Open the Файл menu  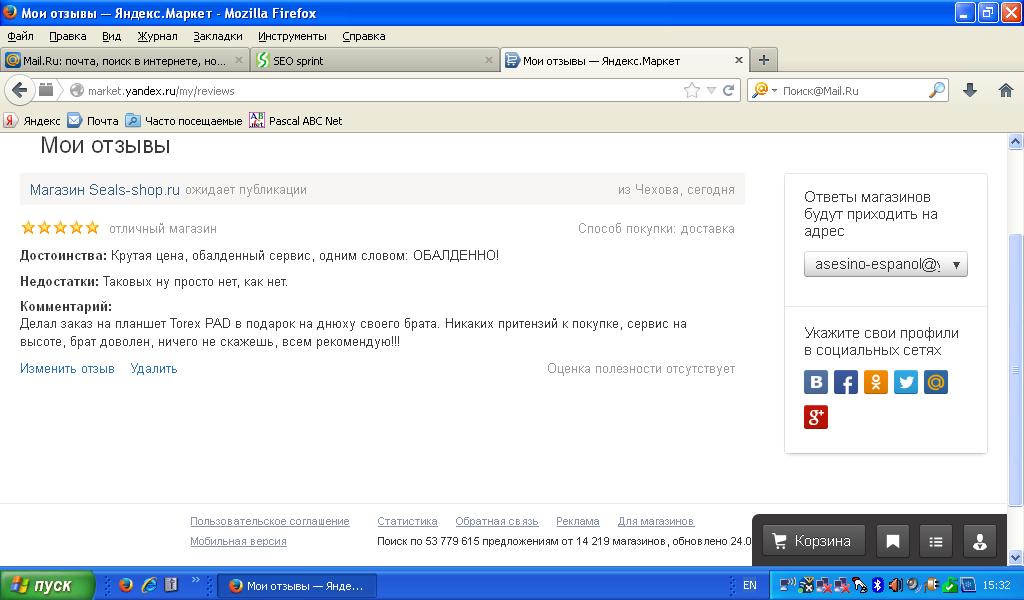coord(20,36)
